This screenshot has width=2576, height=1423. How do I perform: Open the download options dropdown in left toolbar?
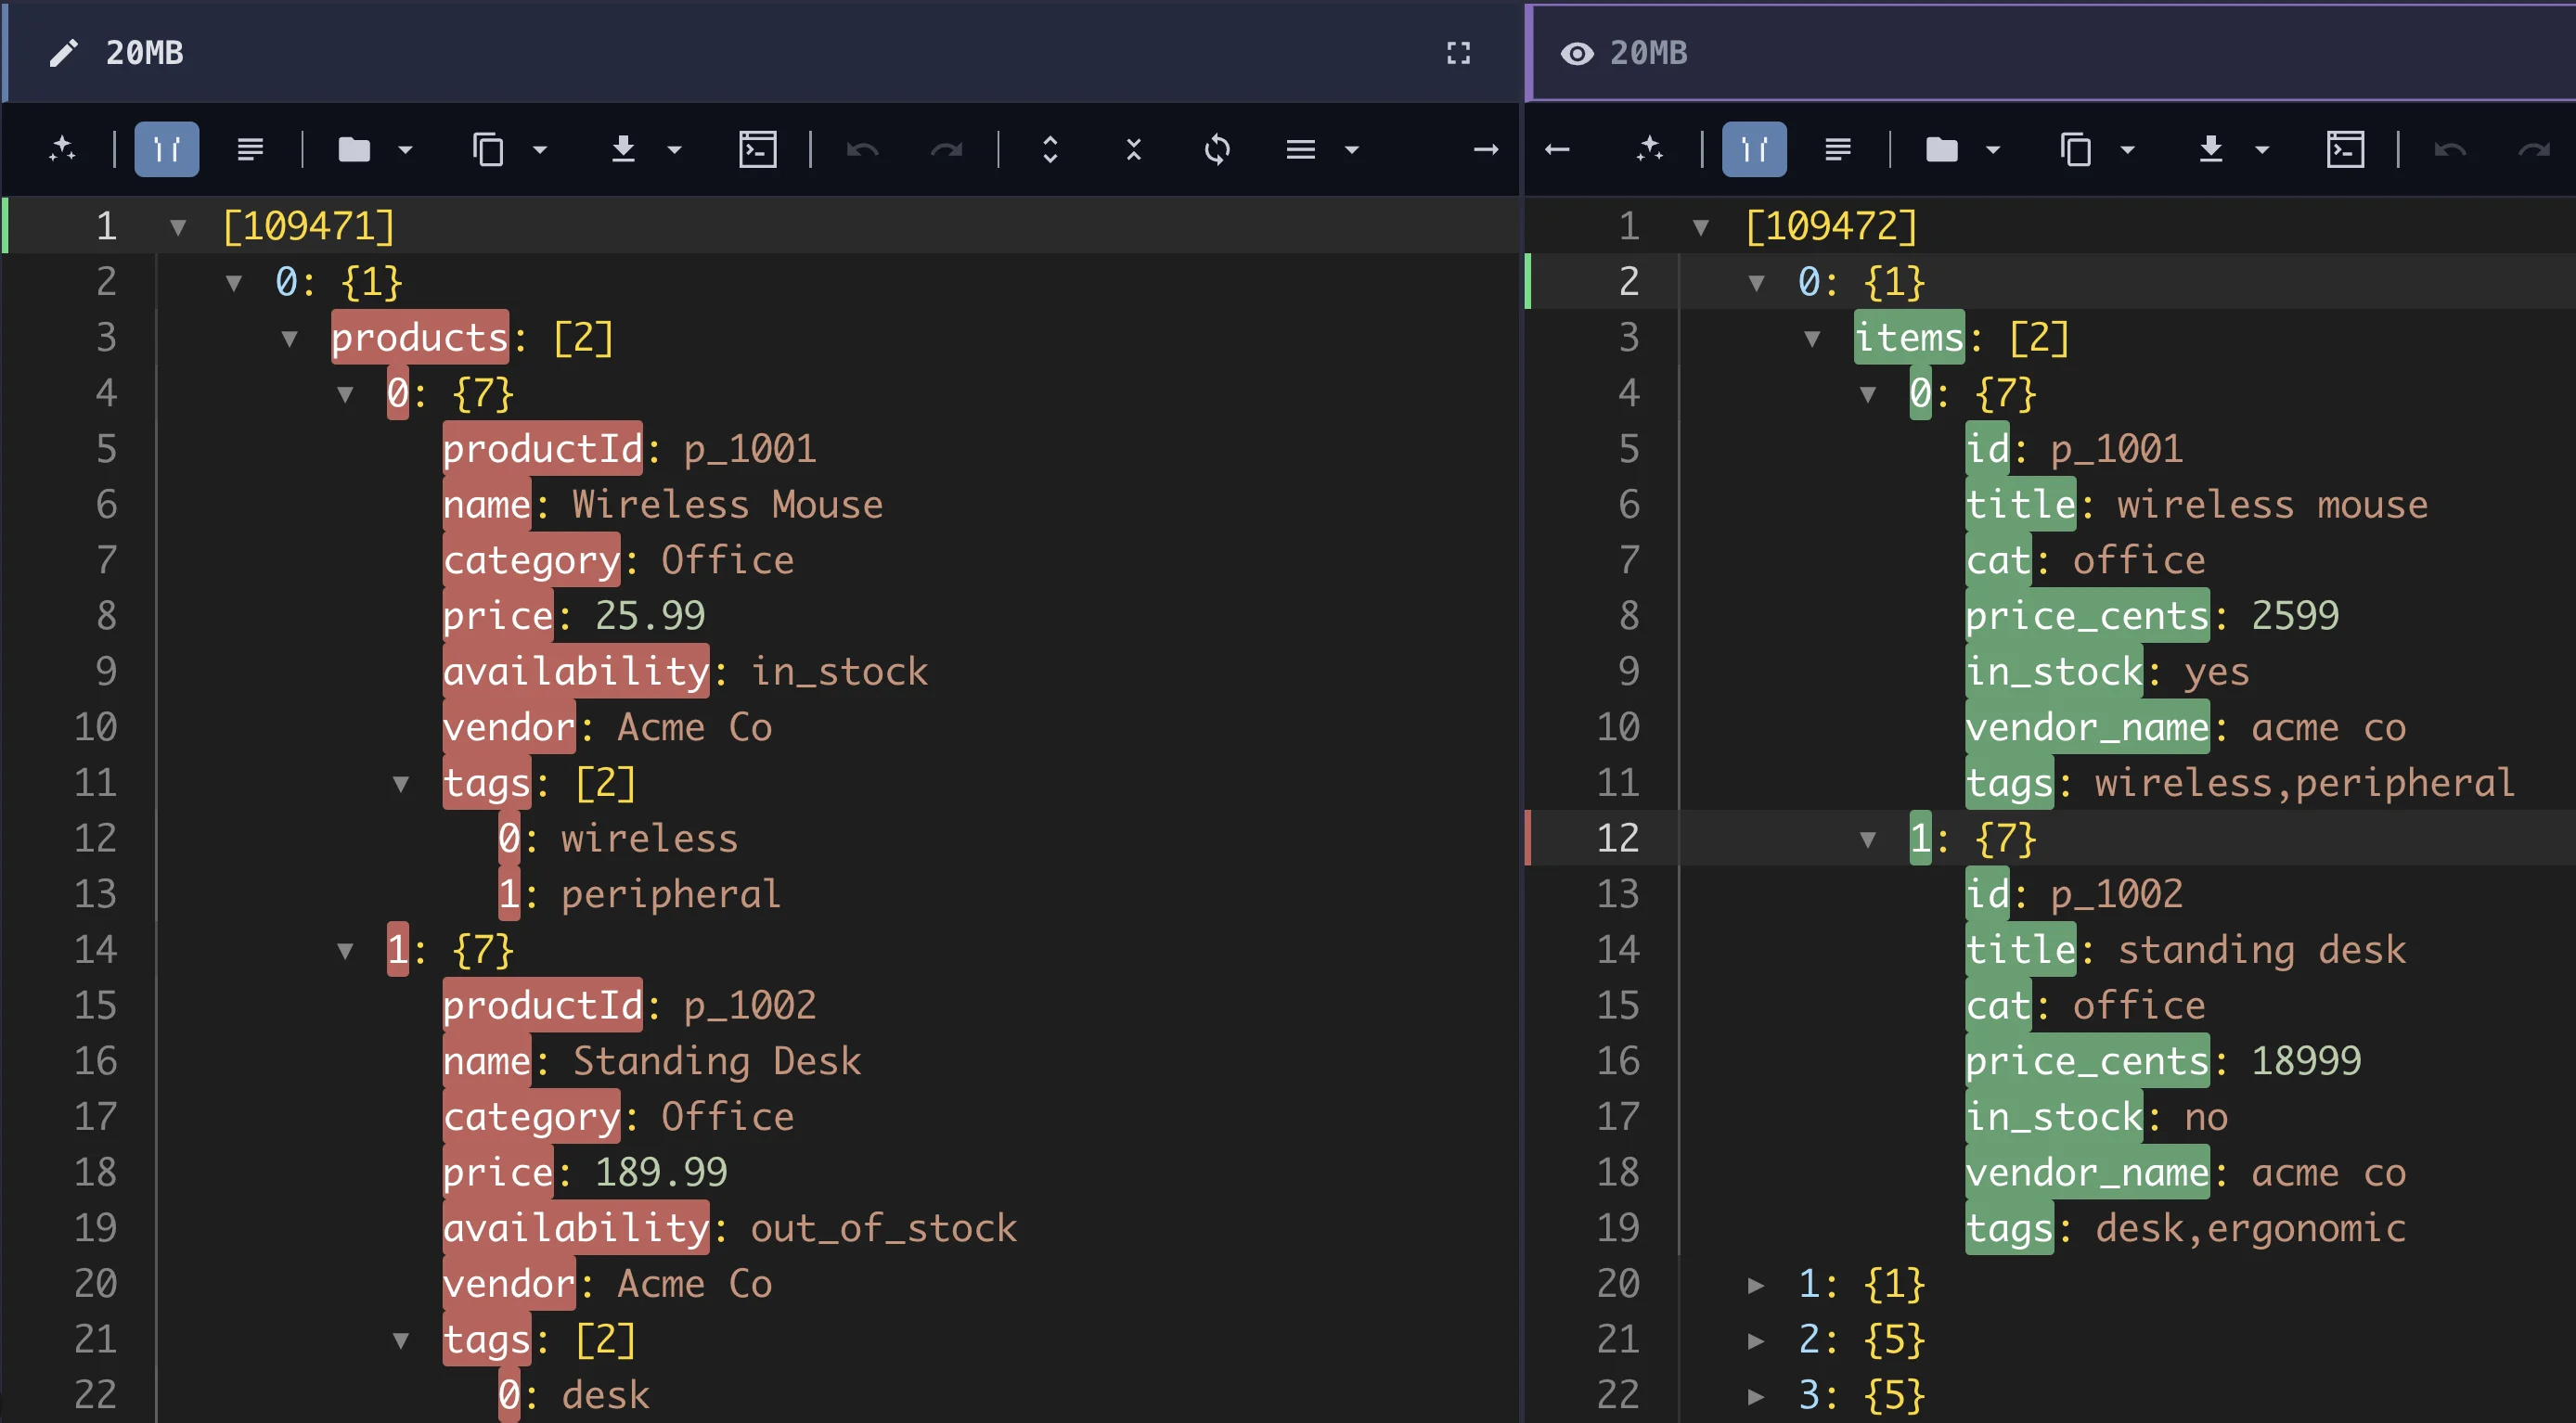[x=675, y=150]
